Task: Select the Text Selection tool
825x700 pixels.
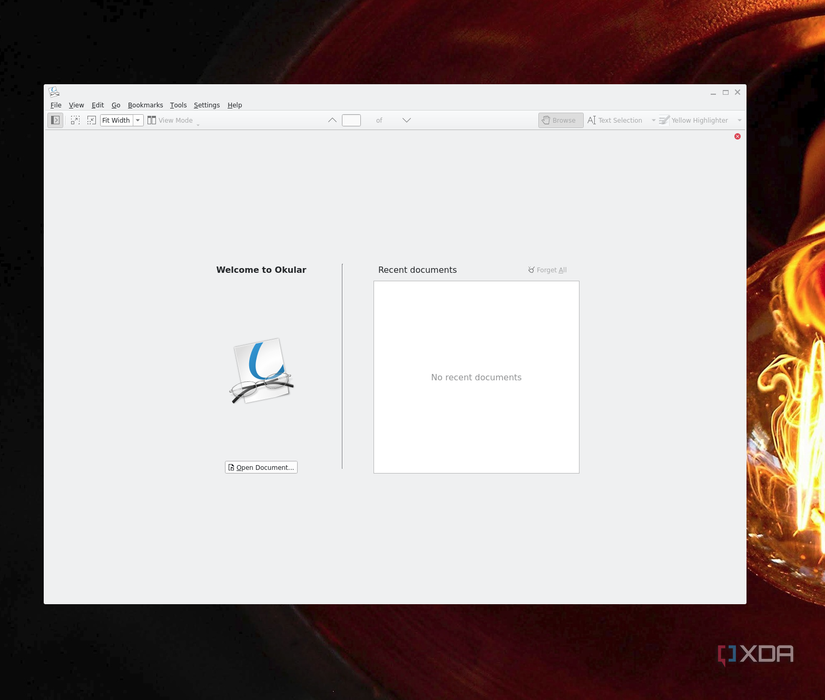Action: 615,121
